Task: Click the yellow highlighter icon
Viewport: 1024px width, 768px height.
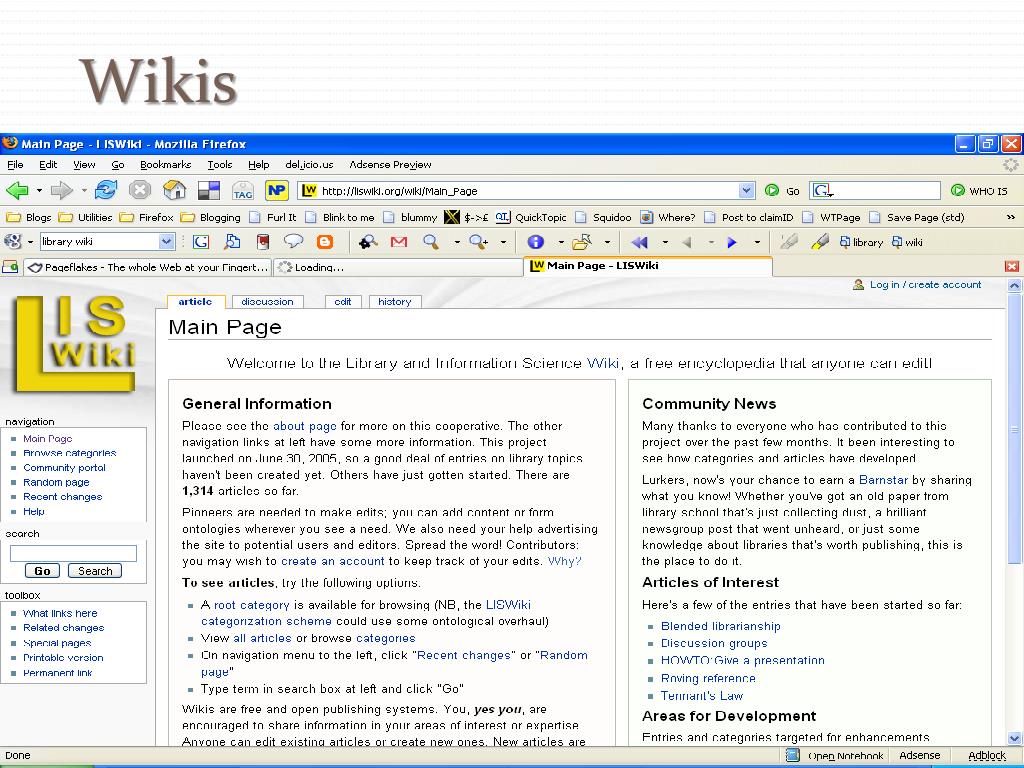Action: (x=820, y=242)
